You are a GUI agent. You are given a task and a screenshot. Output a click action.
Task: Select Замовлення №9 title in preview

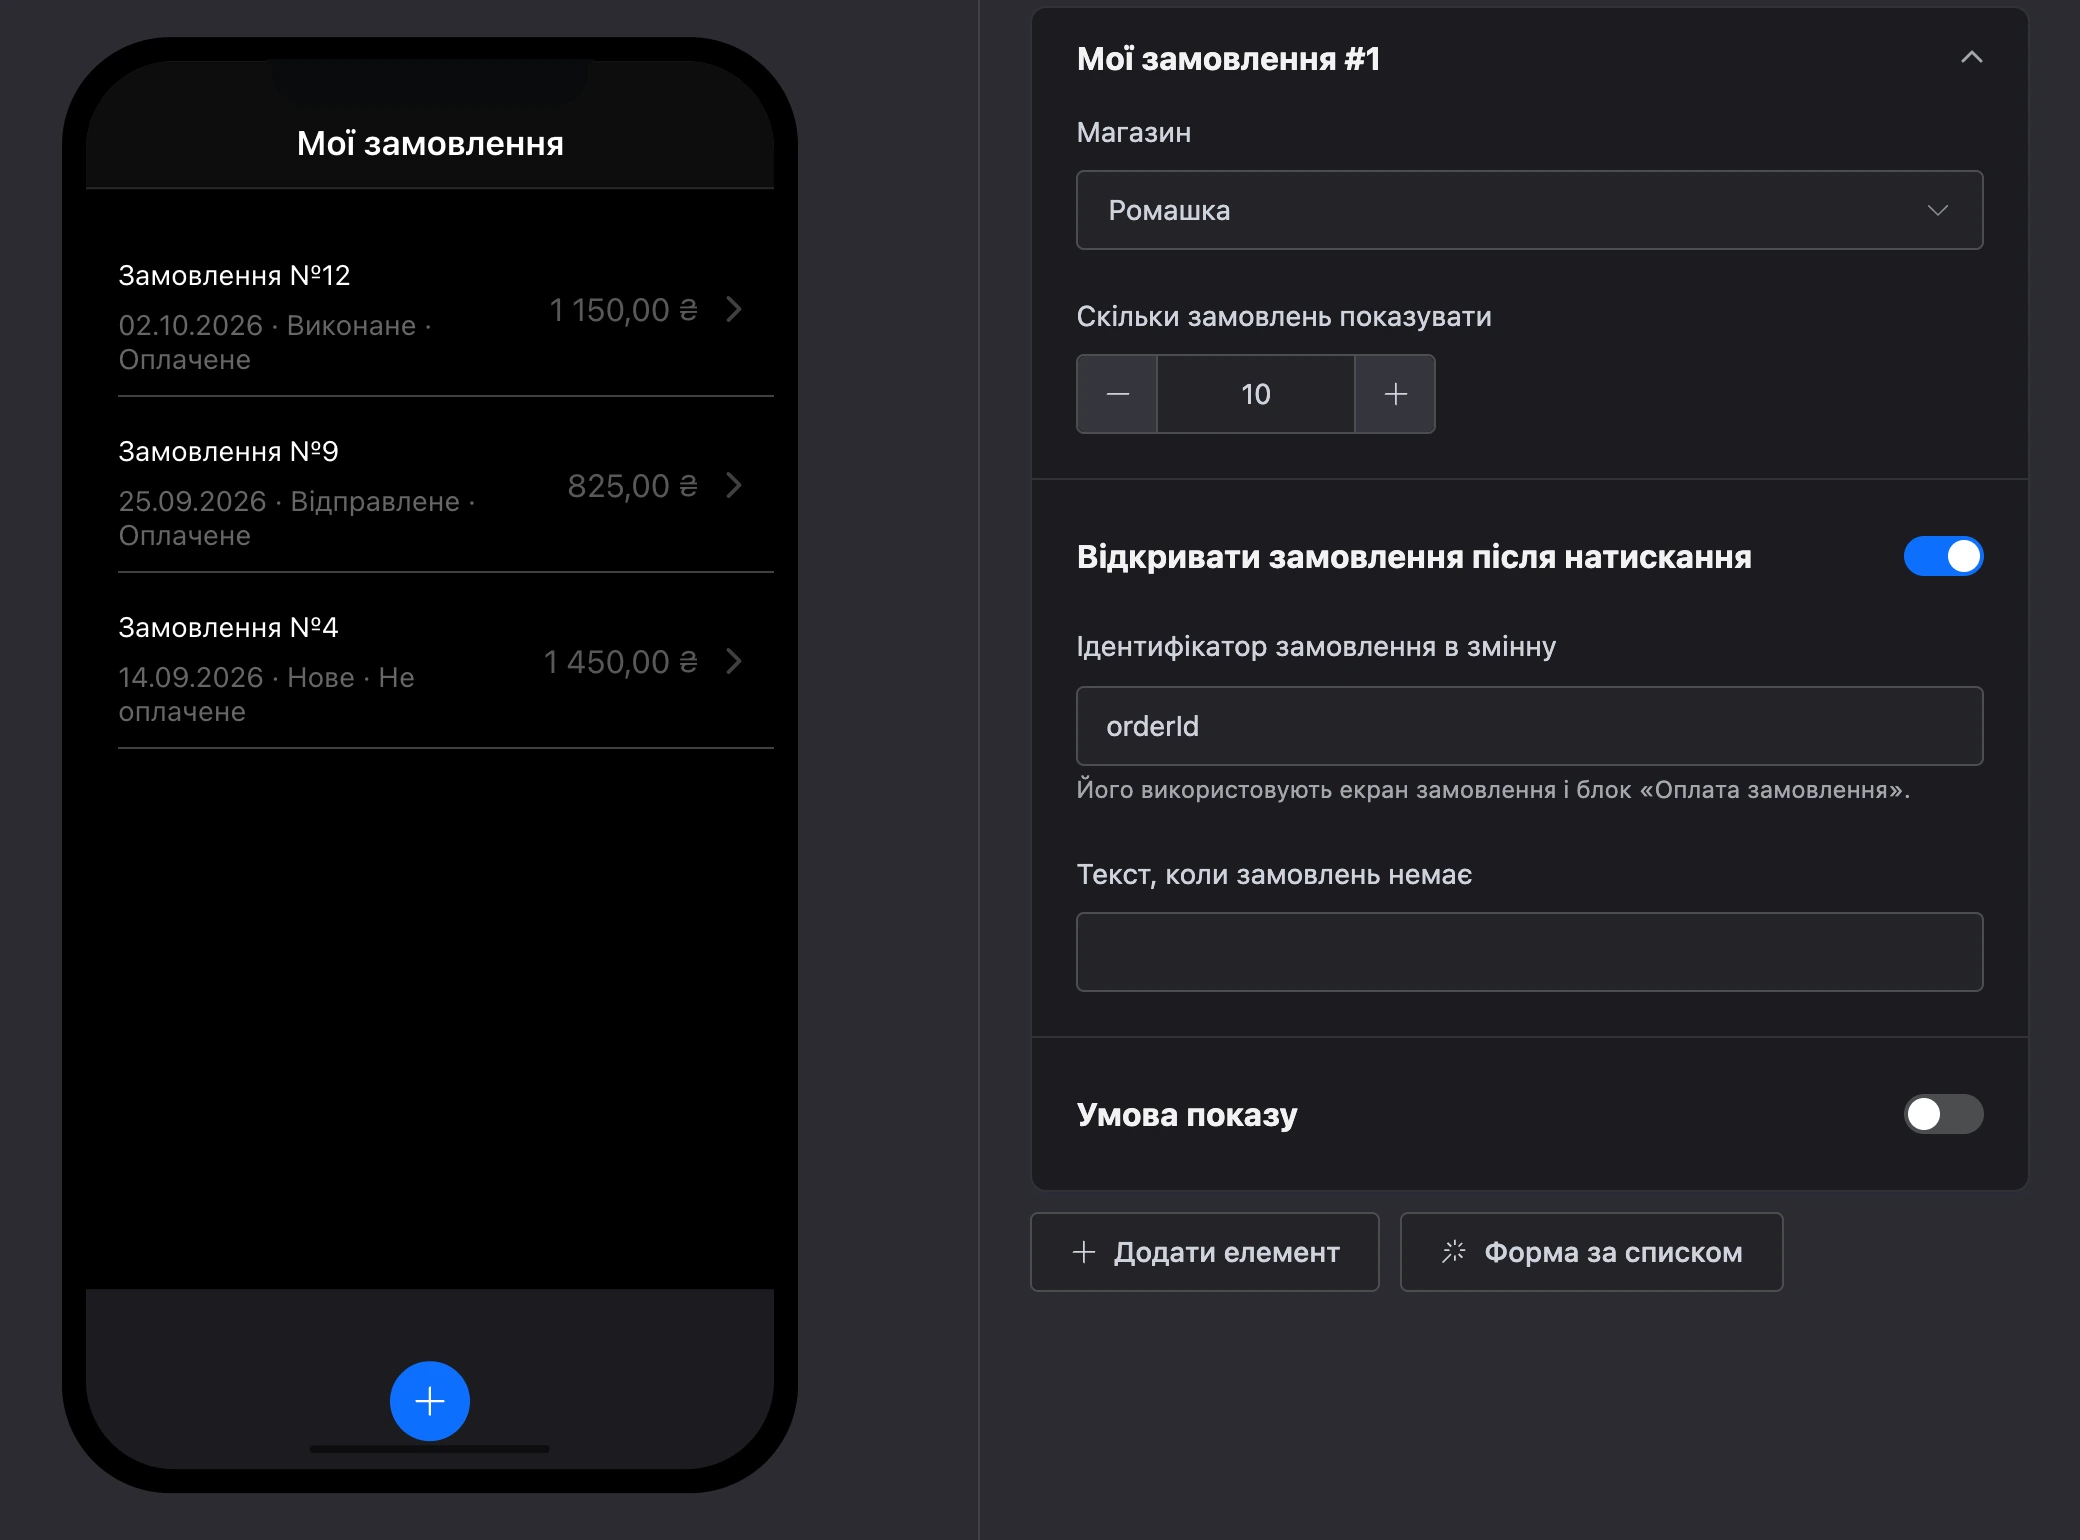point(228,451)
